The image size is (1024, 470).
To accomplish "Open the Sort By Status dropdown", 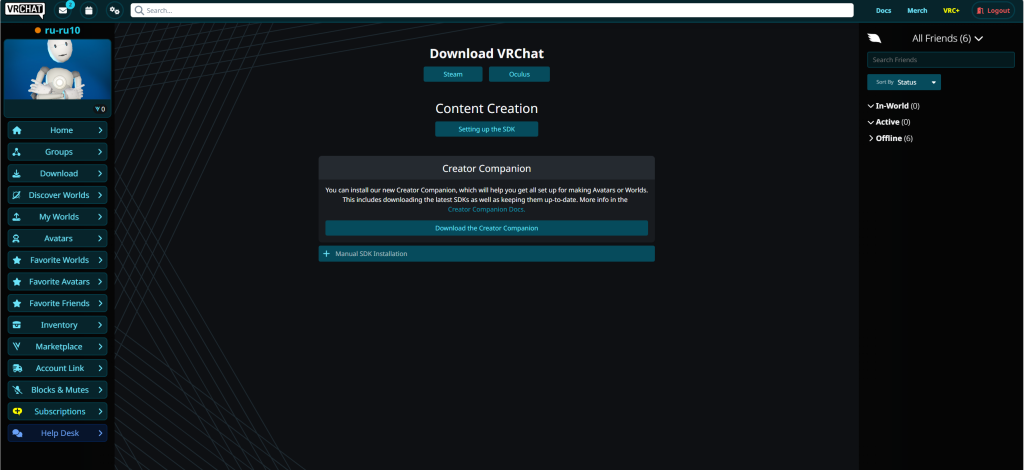I will [904, 82].
